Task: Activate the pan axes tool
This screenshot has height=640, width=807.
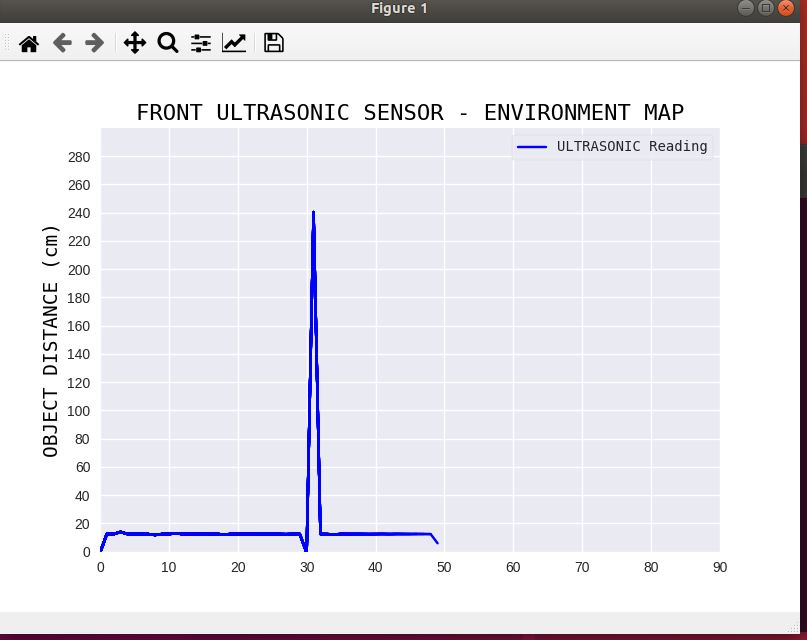Action: tap(135, 43)
